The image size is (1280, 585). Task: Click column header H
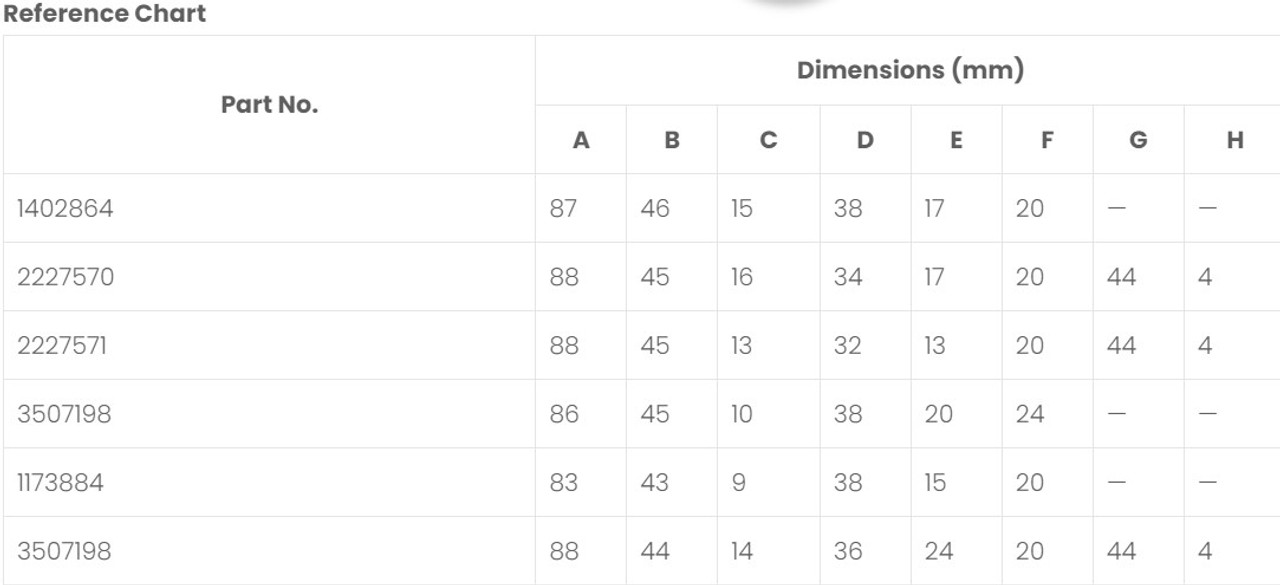click(1235, 141)
